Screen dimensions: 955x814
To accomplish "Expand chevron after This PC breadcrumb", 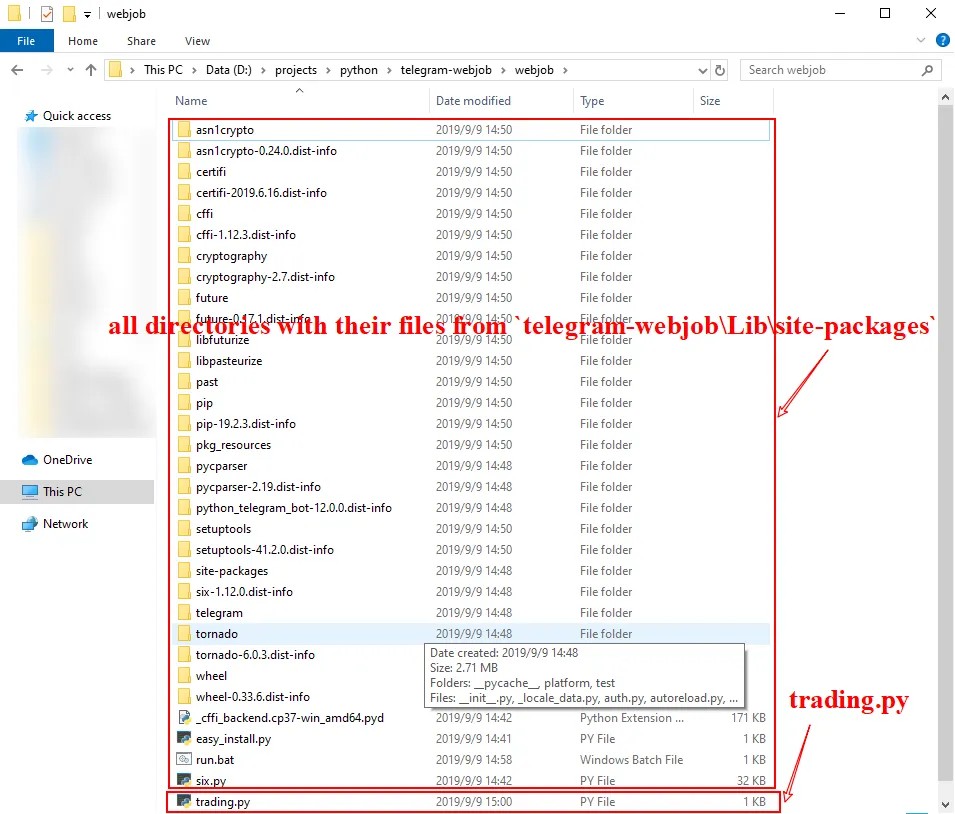I will coord(194,71).
